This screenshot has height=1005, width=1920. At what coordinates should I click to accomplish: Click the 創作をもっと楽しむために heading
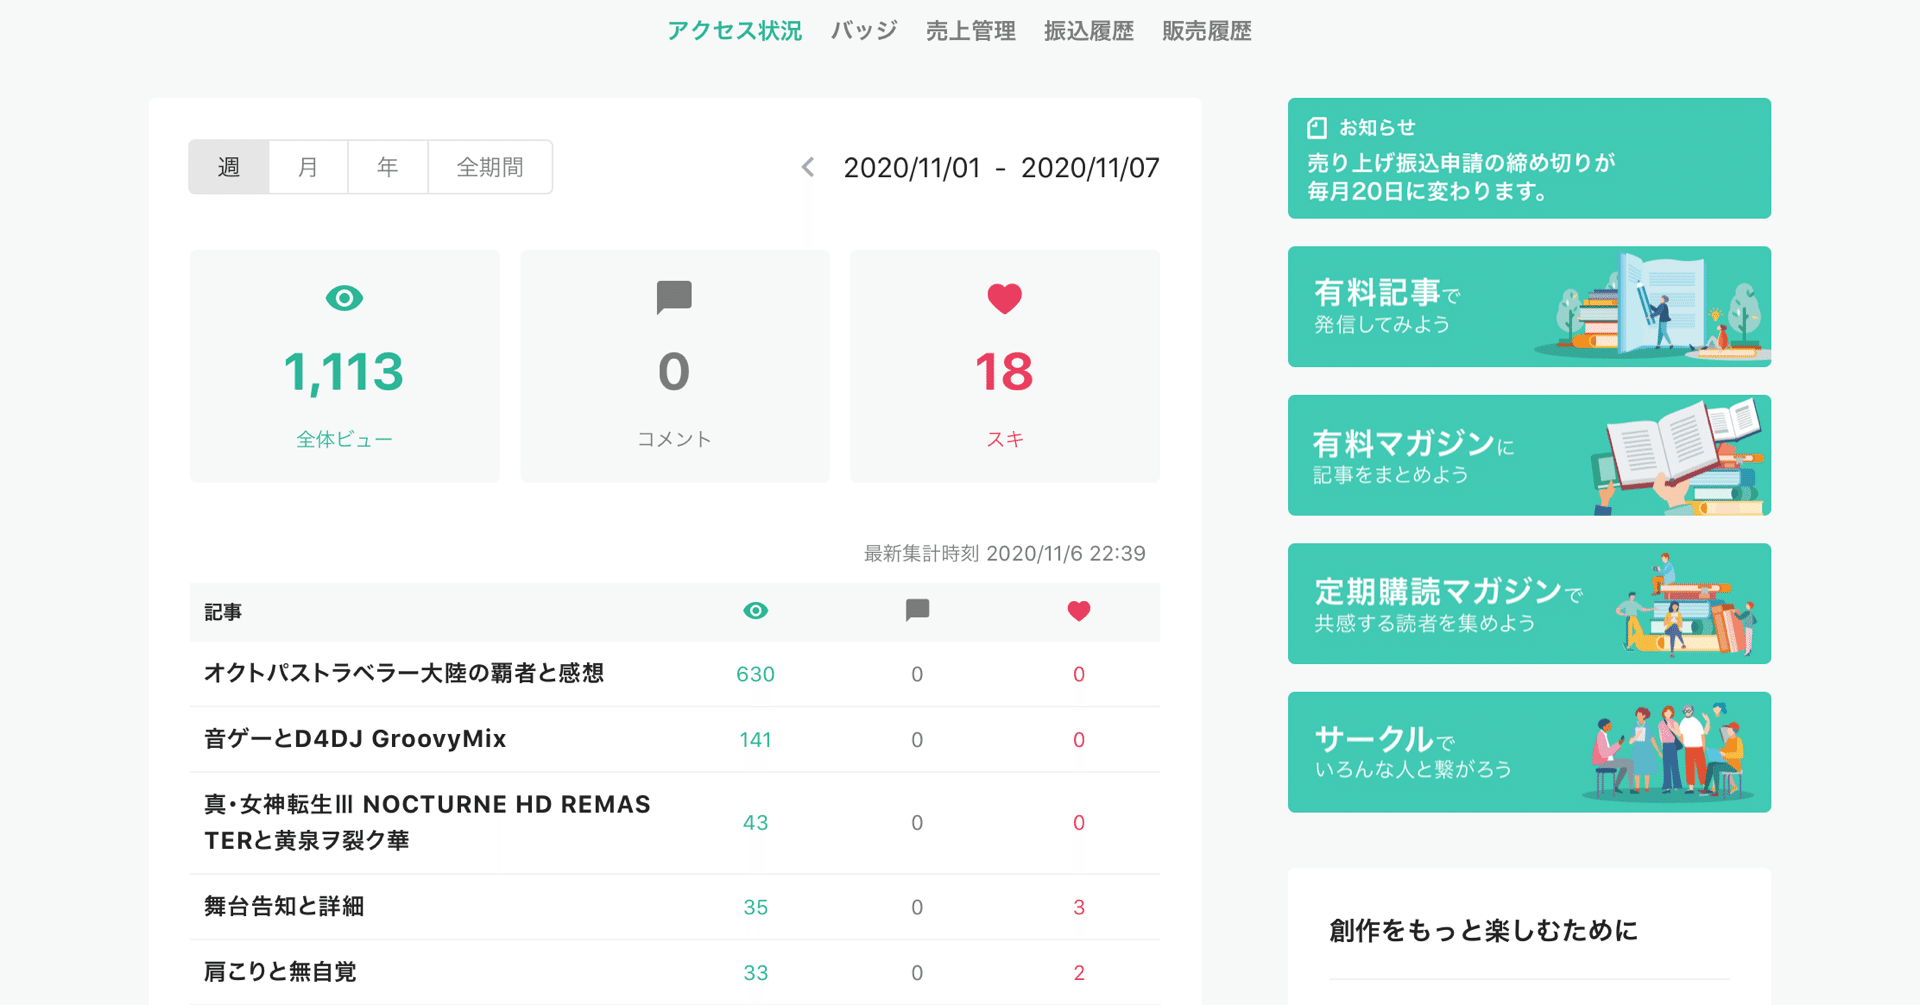coord(1483,931)
